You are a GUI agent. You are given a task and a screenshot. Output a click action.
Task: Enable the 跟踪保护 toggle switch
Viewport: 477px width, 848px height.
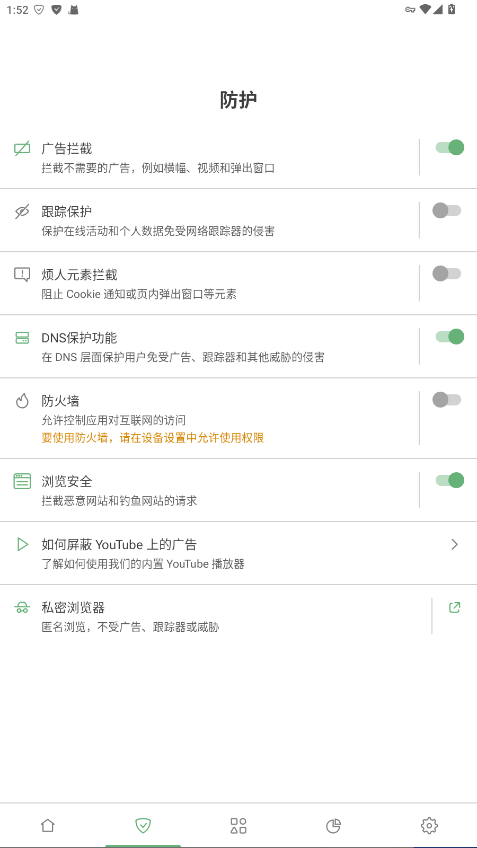(x=447, y=210)
